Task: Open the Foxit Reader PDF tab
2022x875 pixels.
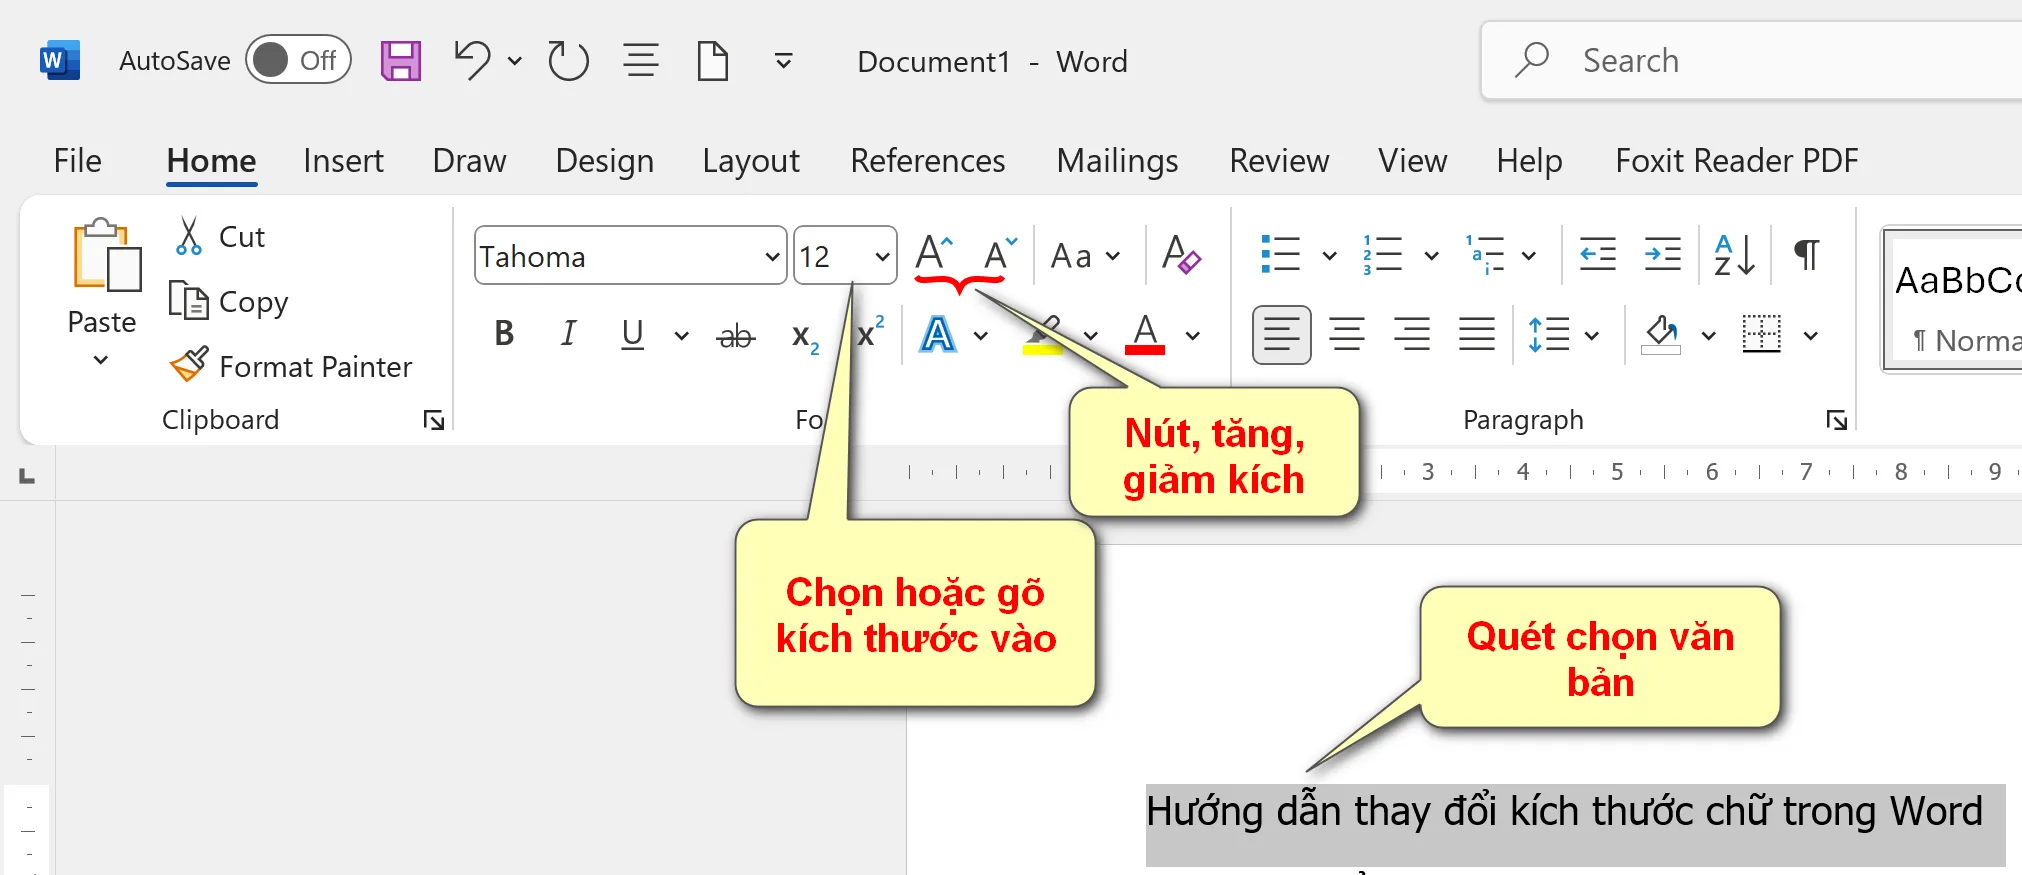Action: (1737, 160)
